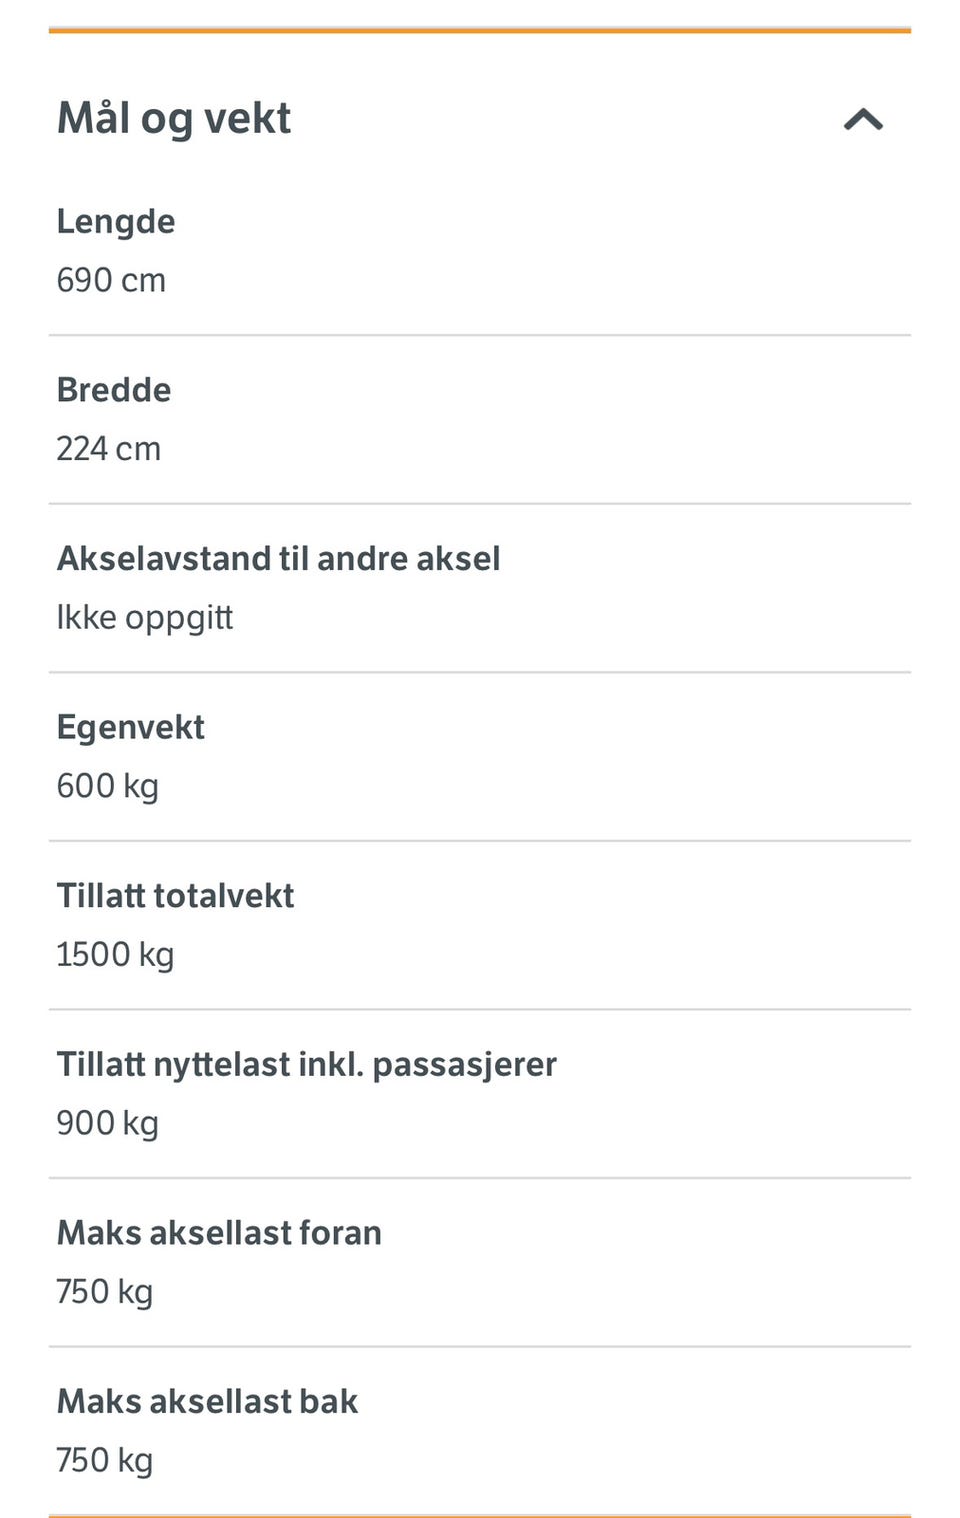Select the Maks aksellast bak label
This screenshot has width=960, height=1518.
coord(207,1402)
